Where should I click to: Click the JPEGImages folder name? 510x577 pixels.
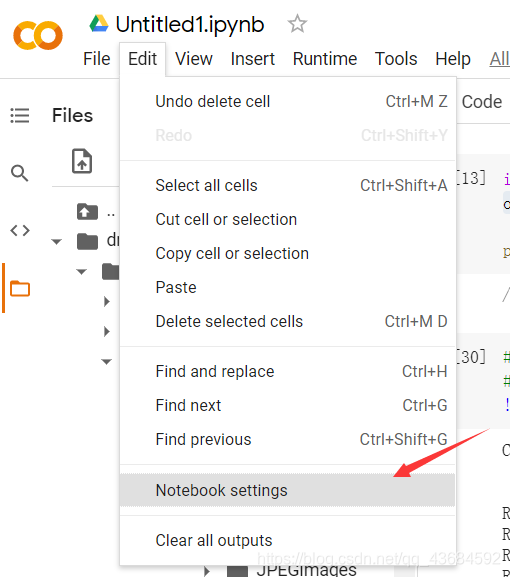307,571
